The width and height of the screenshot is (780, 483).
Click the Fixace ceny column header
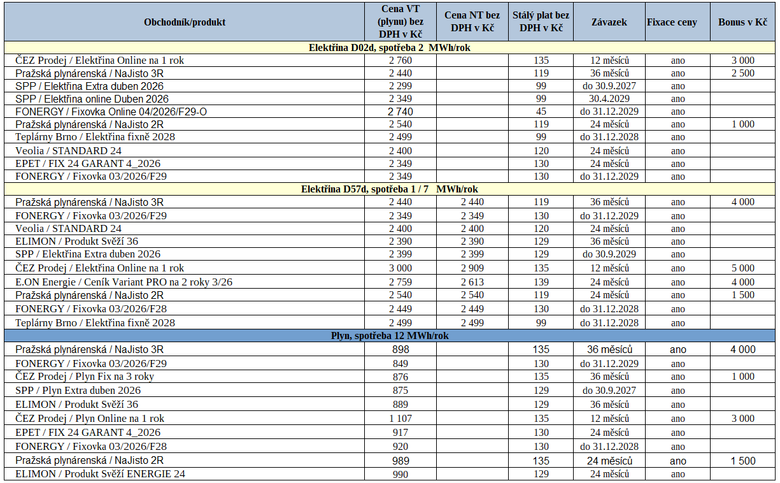pos(678,22)
